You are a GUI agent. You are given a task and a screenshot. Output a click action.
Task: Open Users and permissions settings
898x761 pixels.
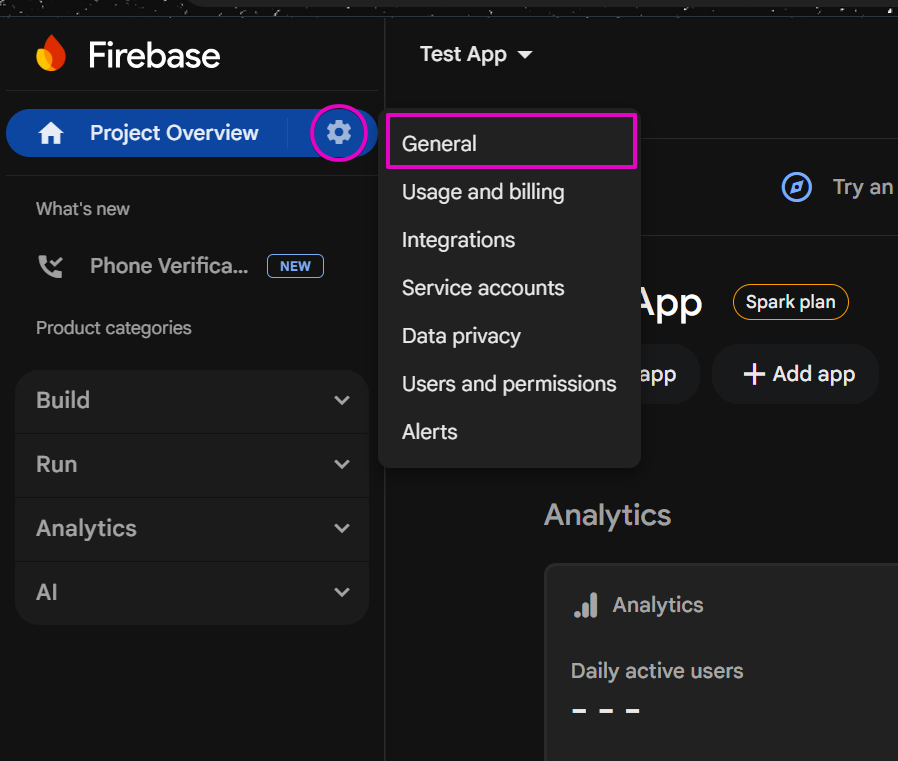[509, 384]
